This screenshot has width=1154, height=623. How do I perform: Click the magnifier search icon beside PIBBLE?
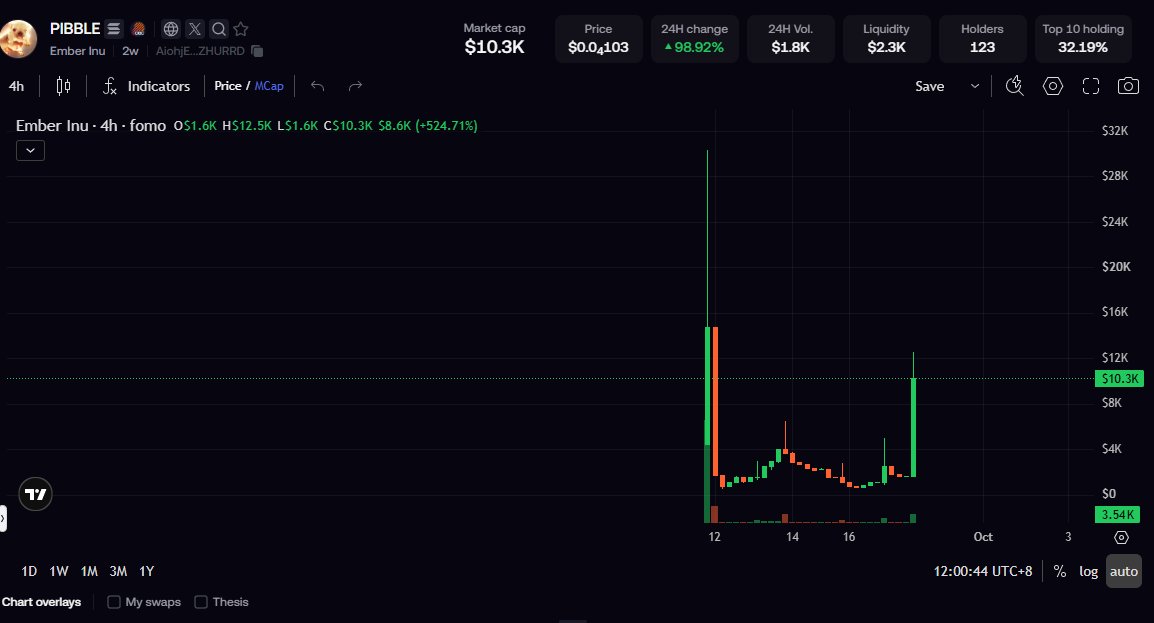[x=219, y=29]
